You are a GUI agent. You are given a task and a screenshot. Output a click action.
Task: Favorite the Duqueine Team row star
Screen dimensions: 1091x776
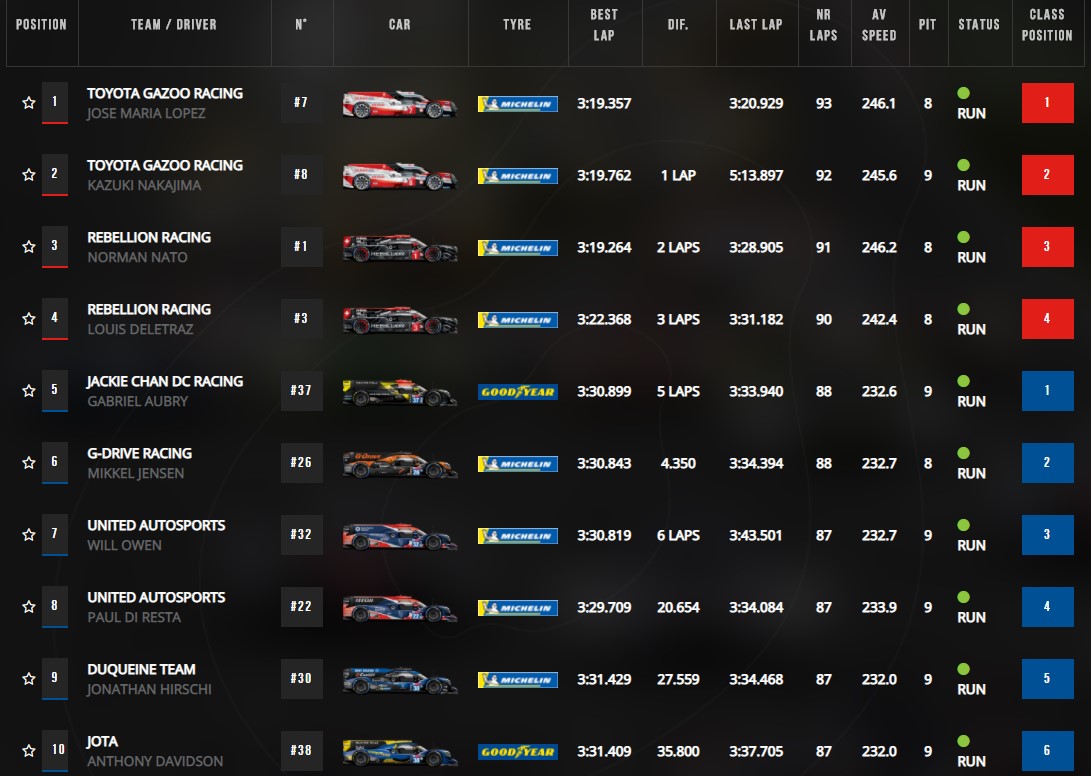[x=29, y=679]
